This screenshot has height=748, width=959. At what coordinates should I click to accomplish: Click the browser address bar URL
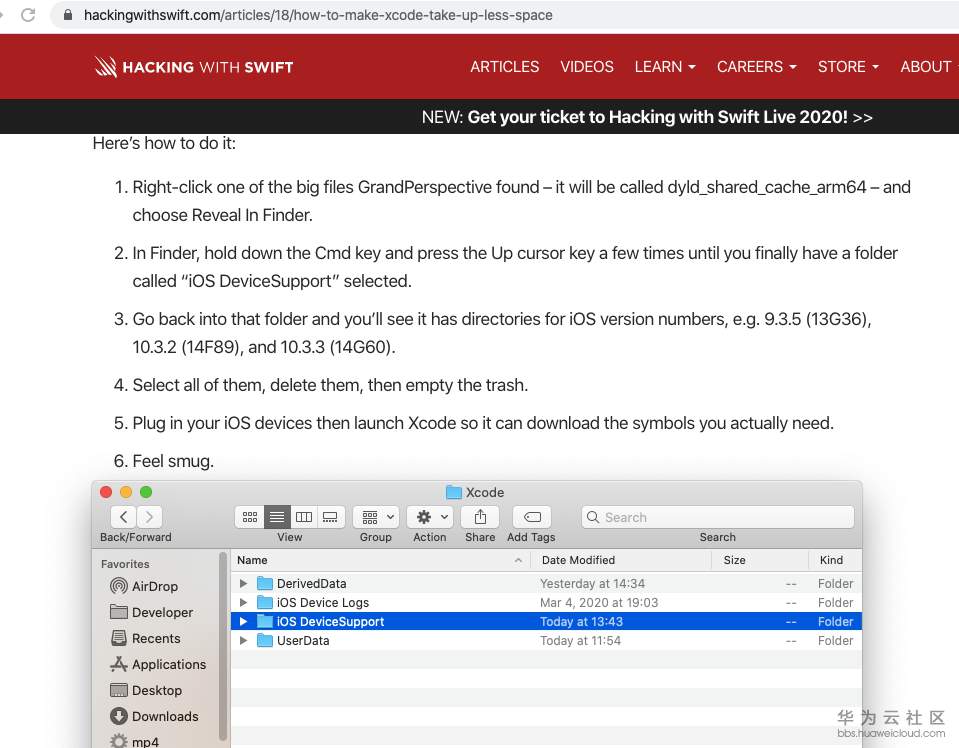click(318, 15)
